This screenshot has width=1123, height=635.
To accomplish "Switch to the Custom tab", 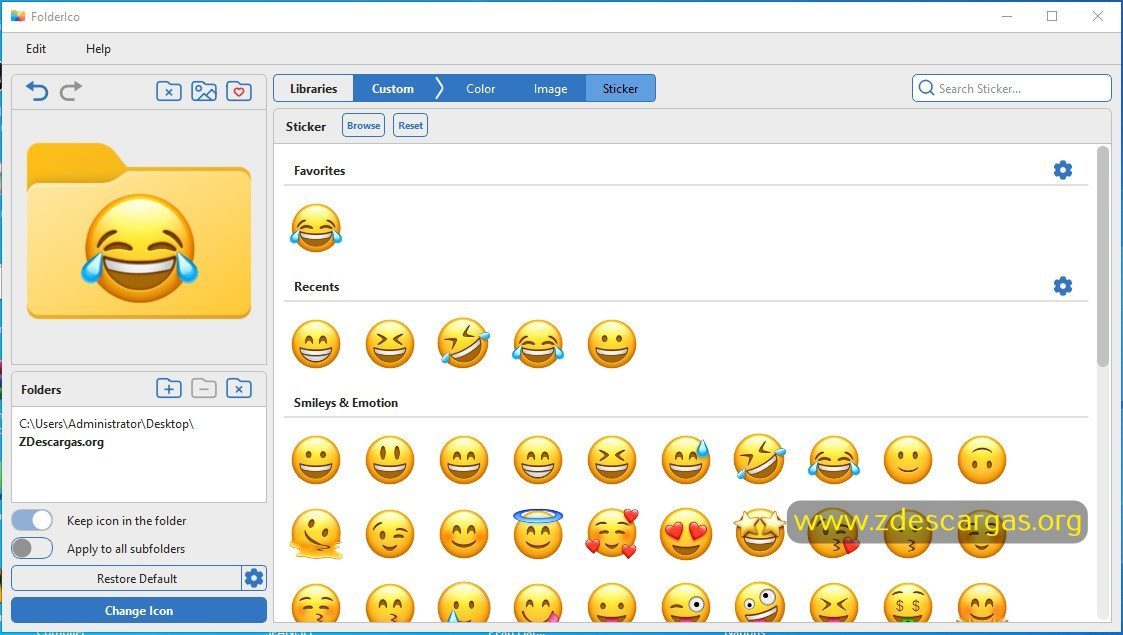I will (392, 88).
